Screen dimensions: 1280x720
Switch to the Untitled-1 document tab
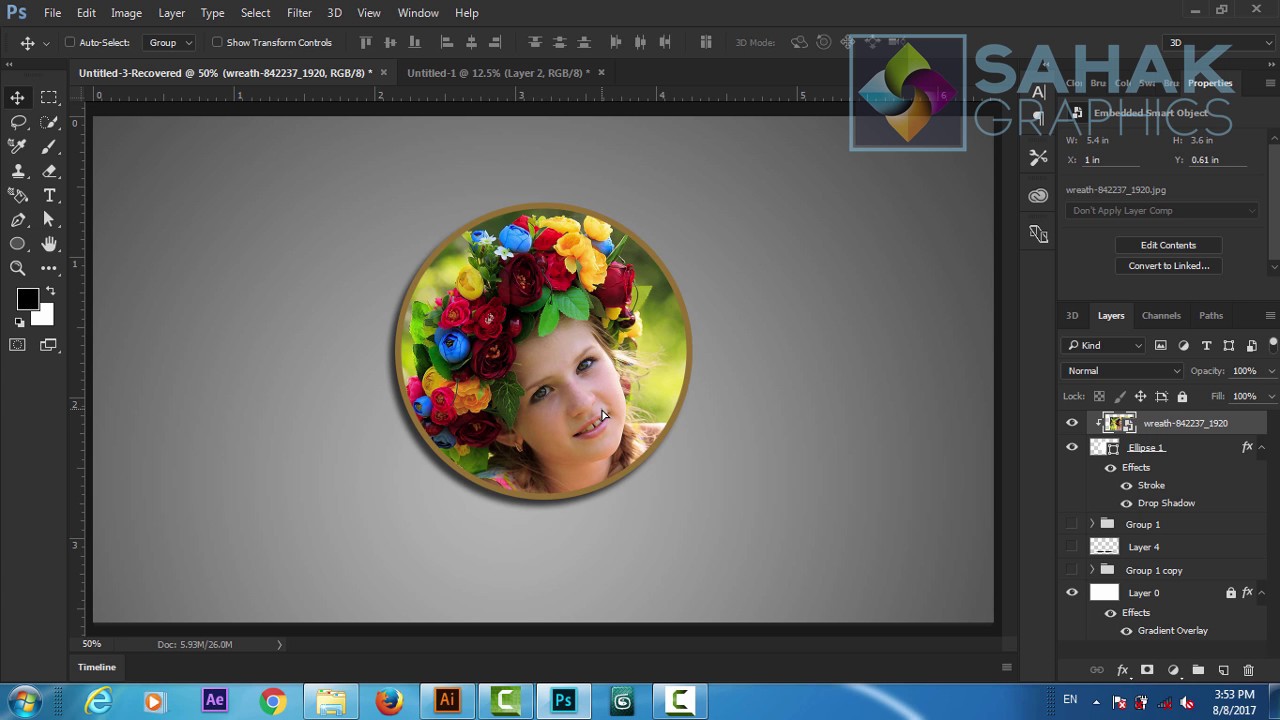498,73
